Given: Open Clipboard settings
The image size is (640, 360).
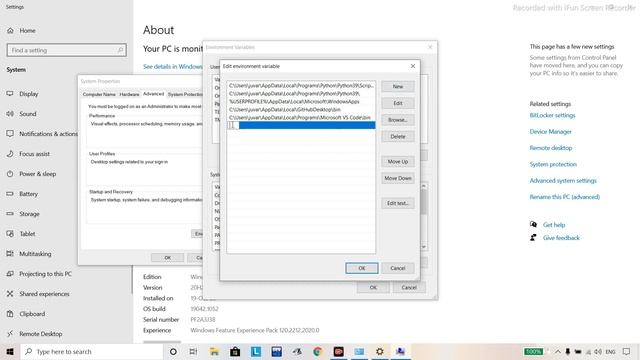Looking at the screenshot, I should (x=32, y=314).
